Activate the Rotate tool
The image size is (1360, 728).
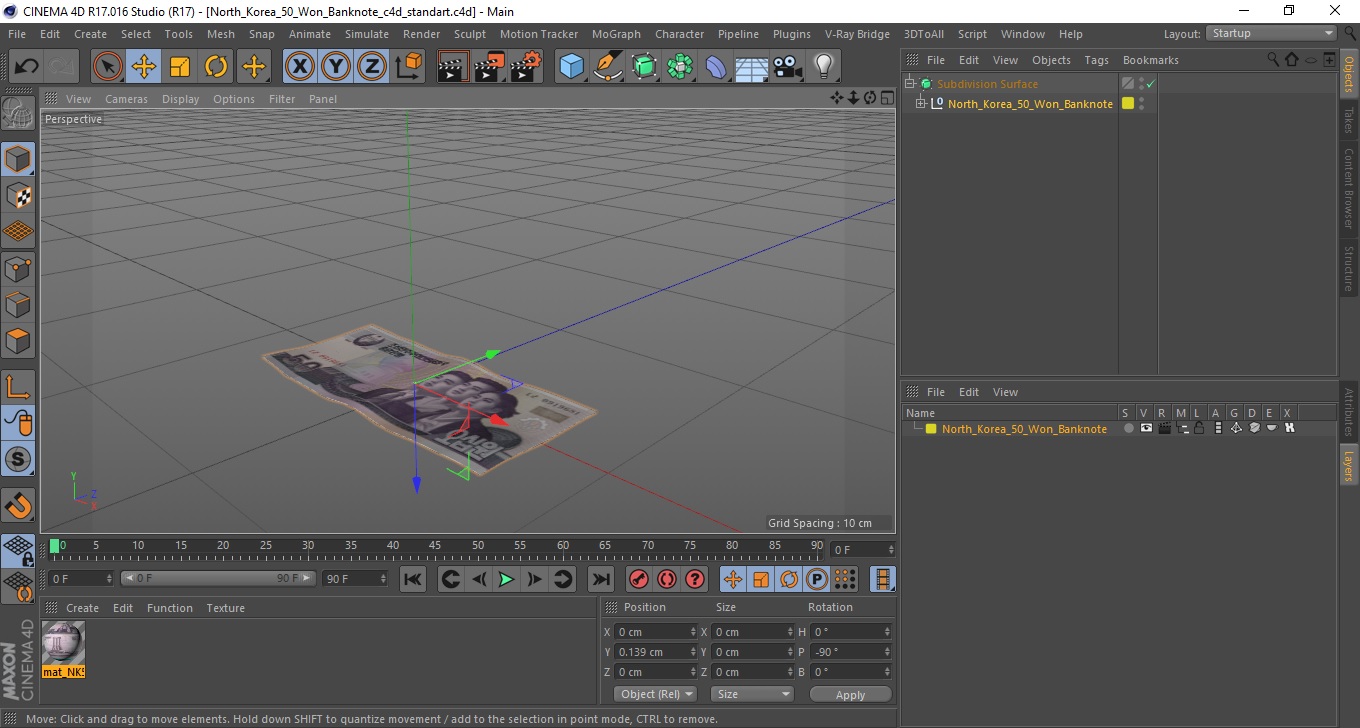point(216,67)
